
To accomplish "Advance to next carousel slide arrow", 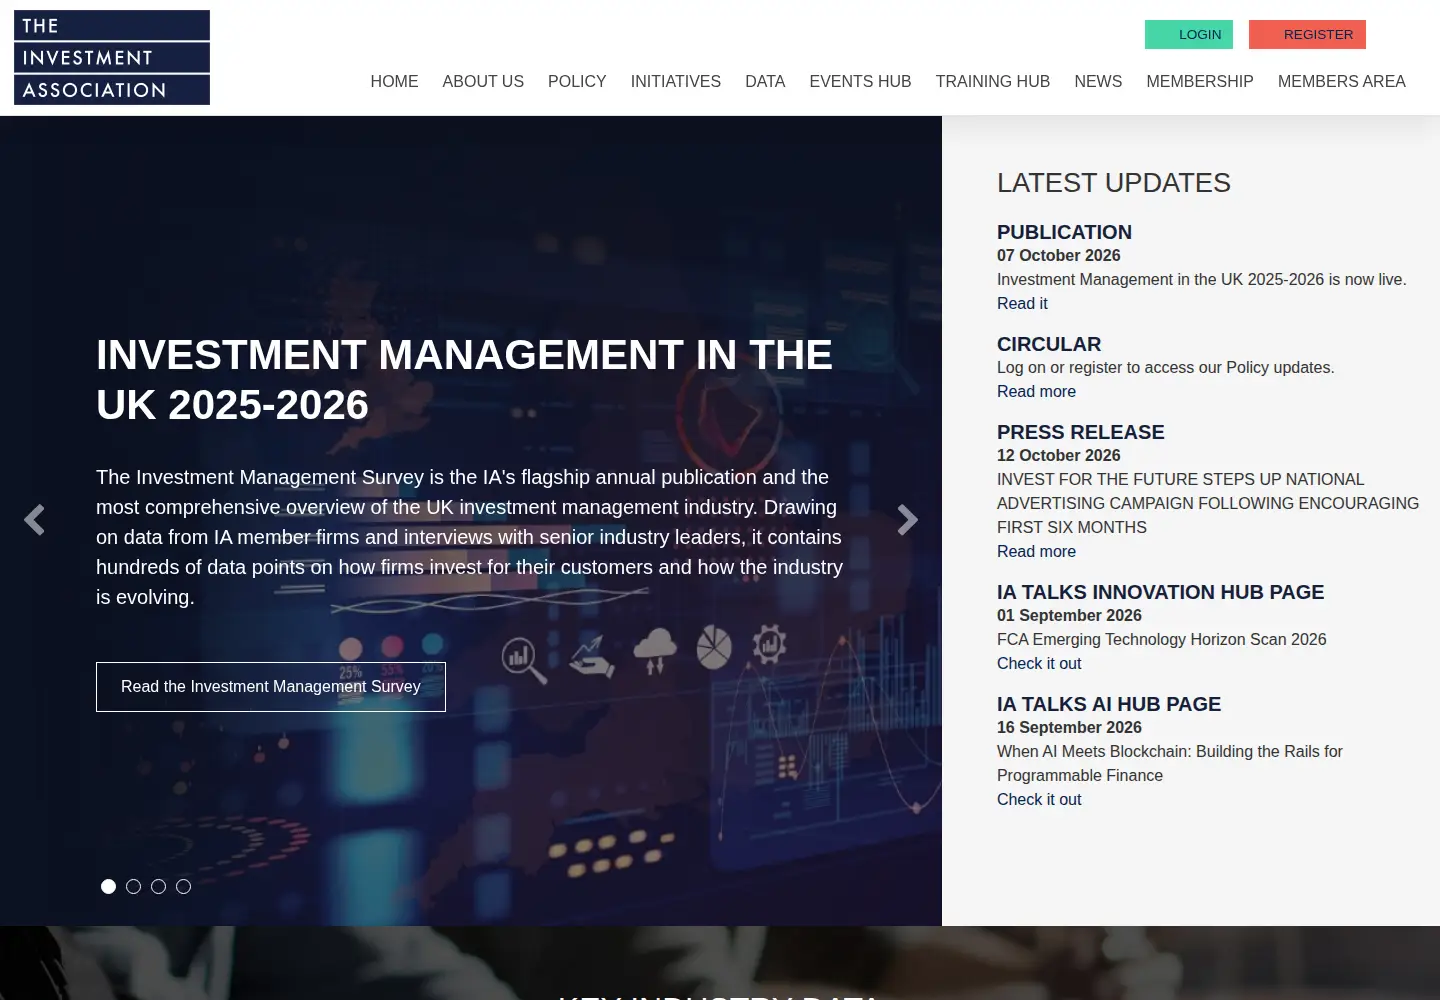I will click(x=907, y=520).
